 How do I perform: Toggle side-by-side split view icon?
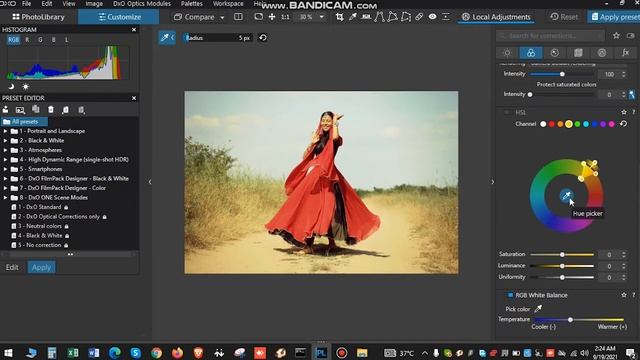(238, 17)
